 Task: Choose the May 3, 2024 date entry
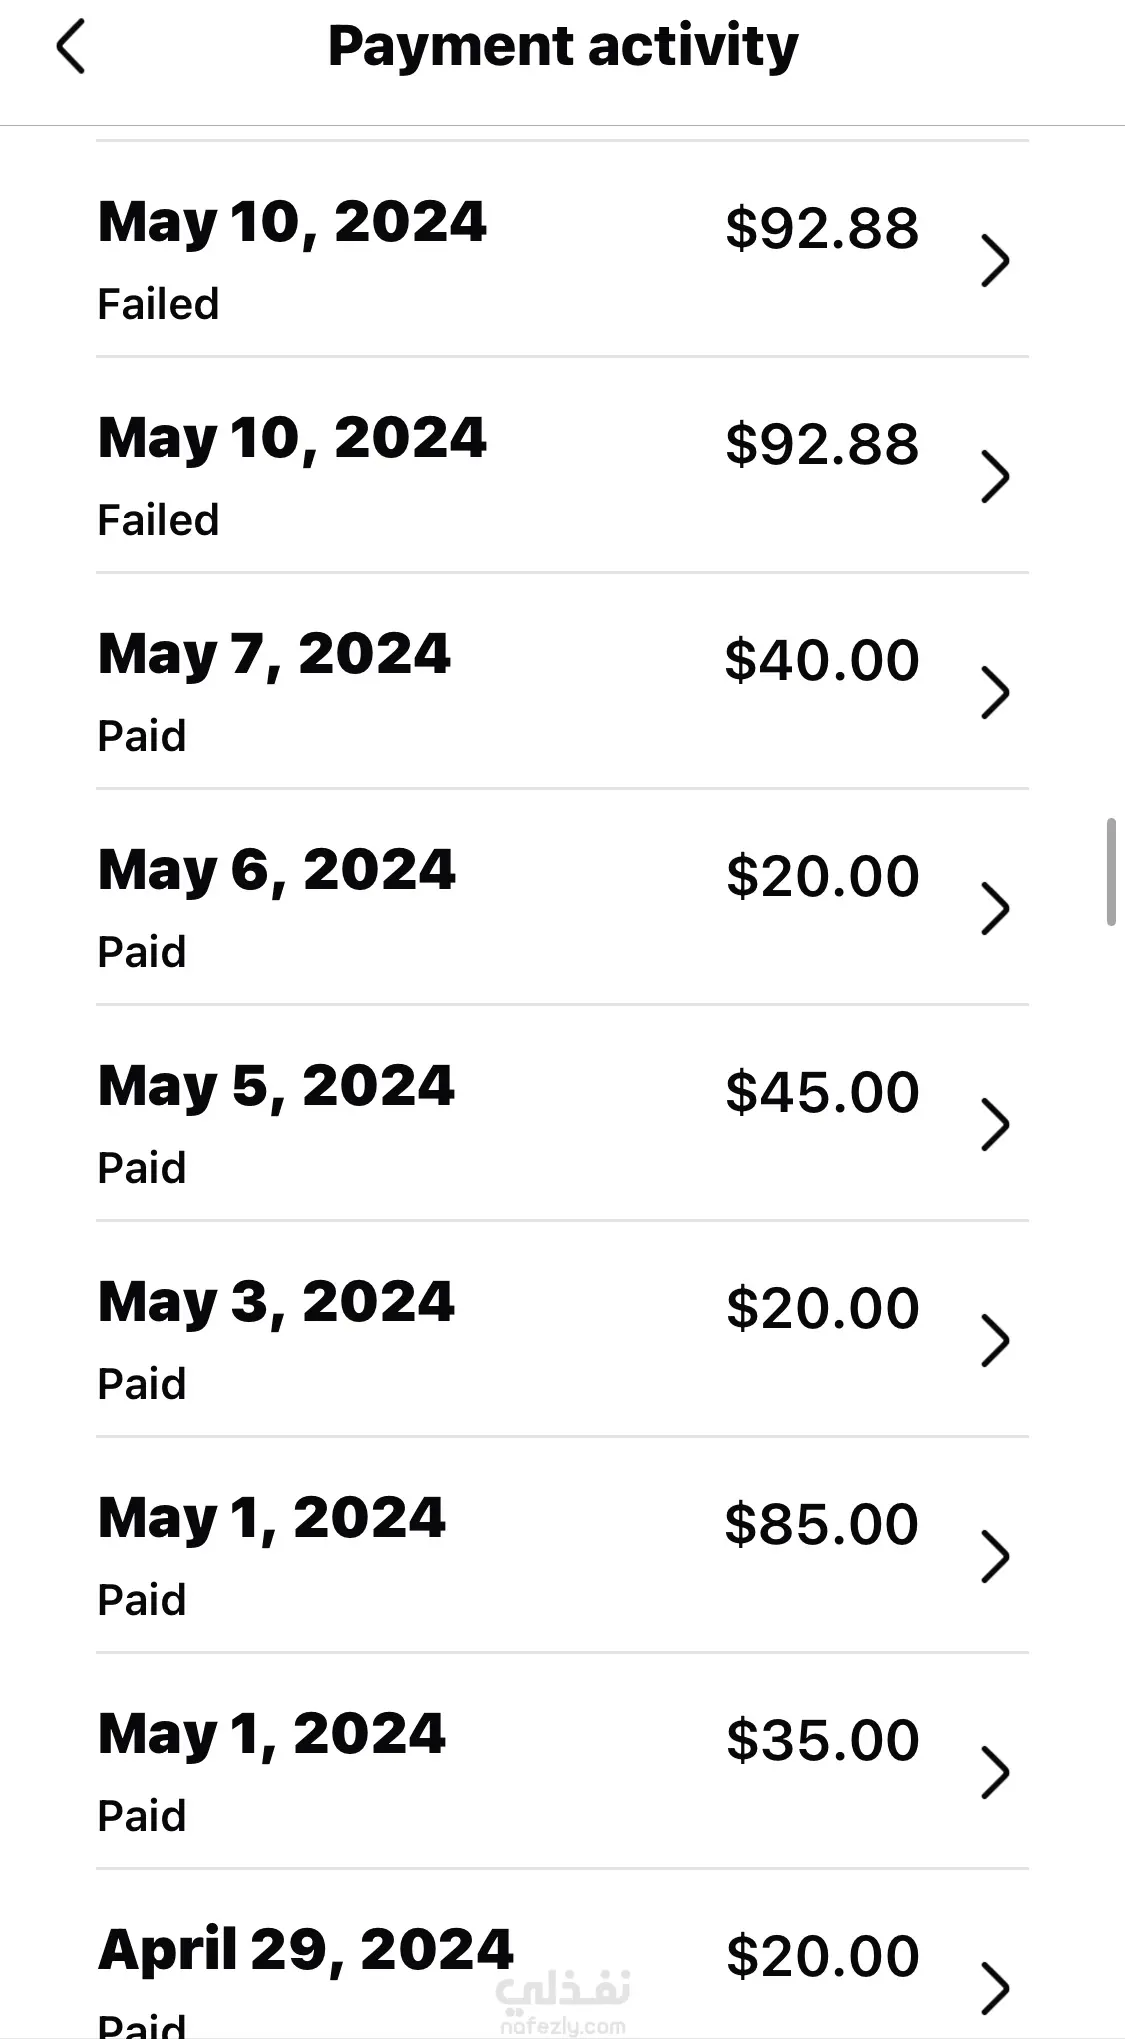276,1303
